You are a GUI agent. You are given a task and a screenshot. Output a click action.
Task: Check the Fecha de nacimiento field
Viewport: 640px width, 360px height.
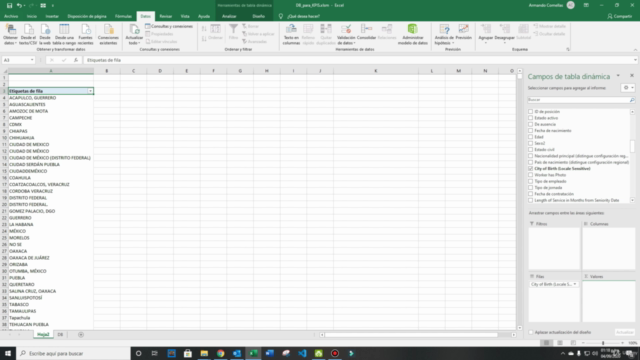tap(531, 131)
